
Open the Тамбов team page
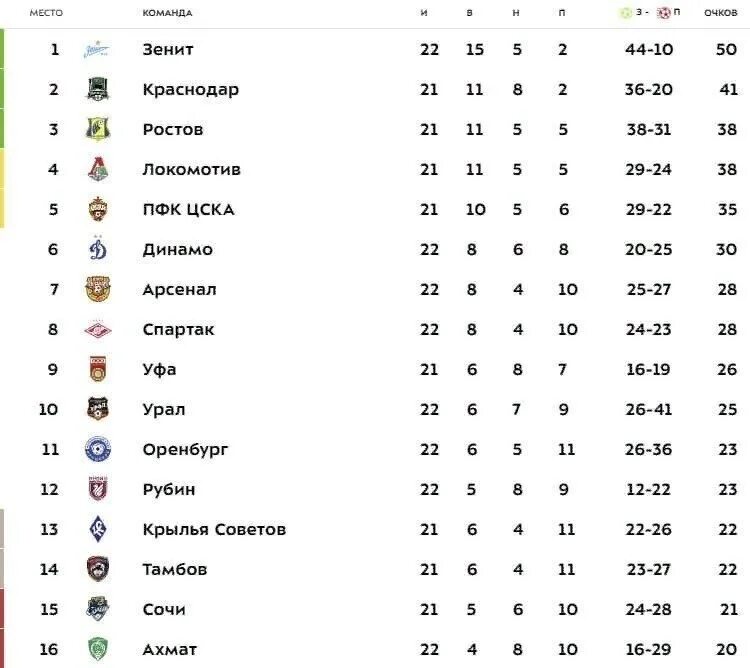click(x=175, y=569)
